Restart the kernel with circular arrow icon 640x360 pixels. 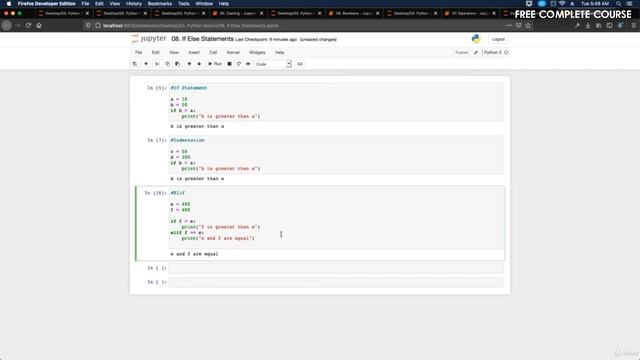click(x=239, y=64)
